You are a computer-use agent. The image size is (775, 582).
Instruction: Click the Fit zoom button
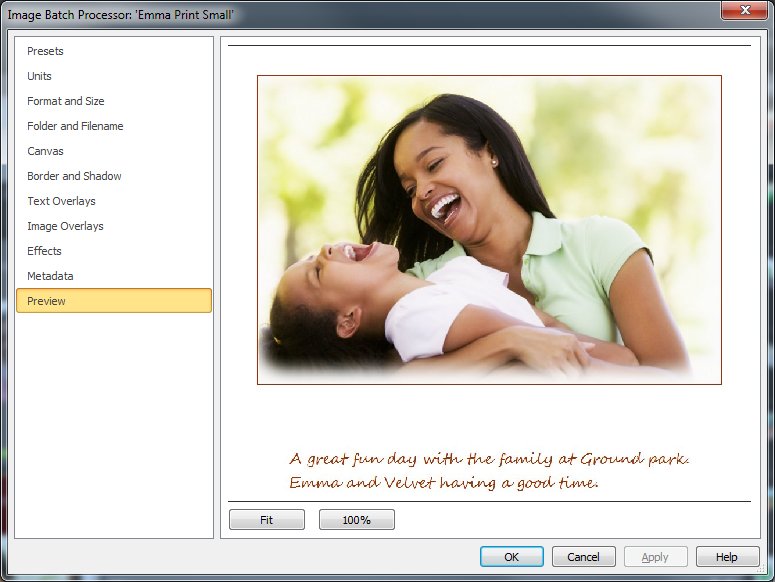267,520
